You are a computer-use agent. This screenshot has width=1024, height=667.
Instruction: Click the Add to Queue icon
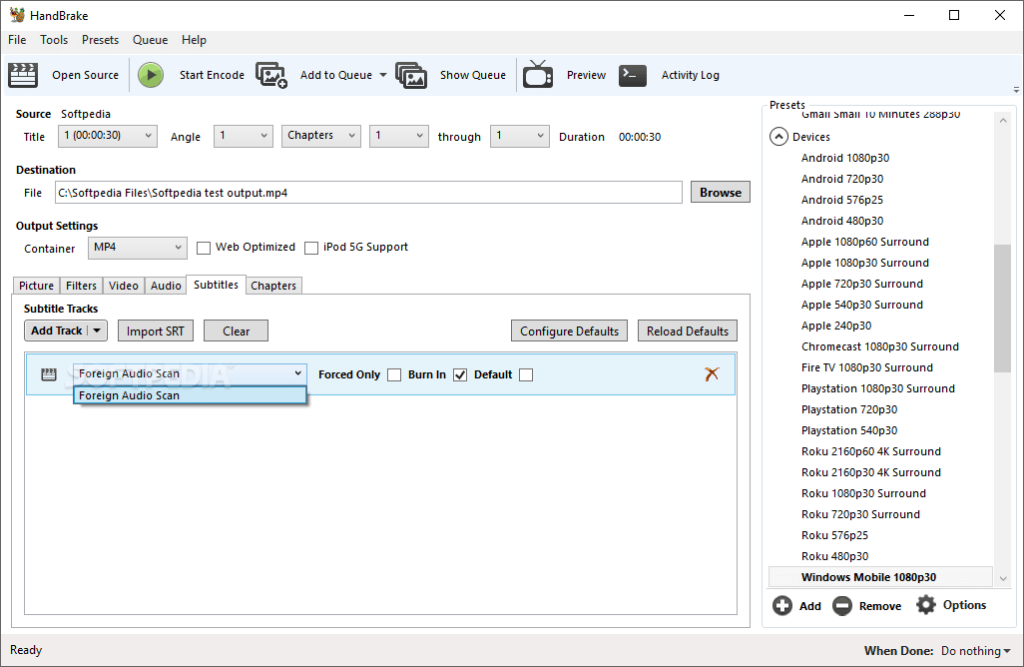[x=271, y=75]
